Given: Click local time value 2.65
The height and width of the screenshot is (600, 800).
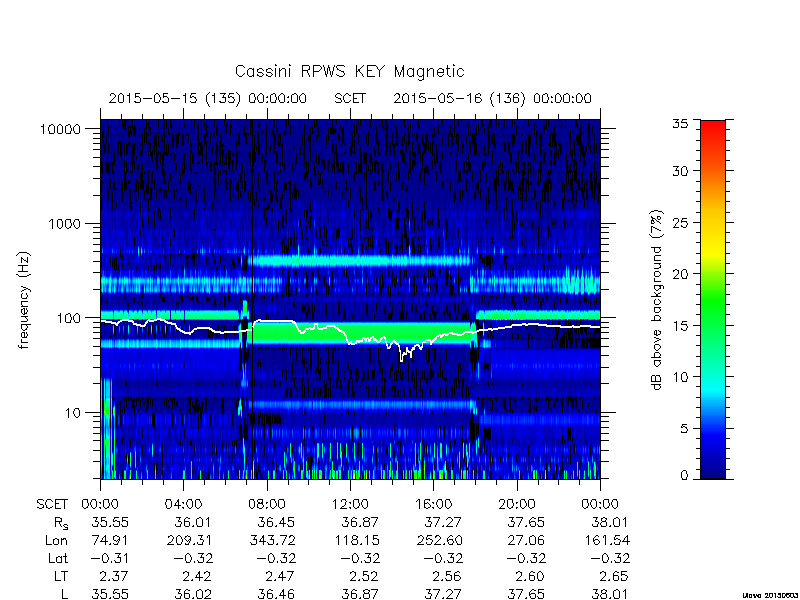Looking at the screenshot, I should tap(614, 577).
